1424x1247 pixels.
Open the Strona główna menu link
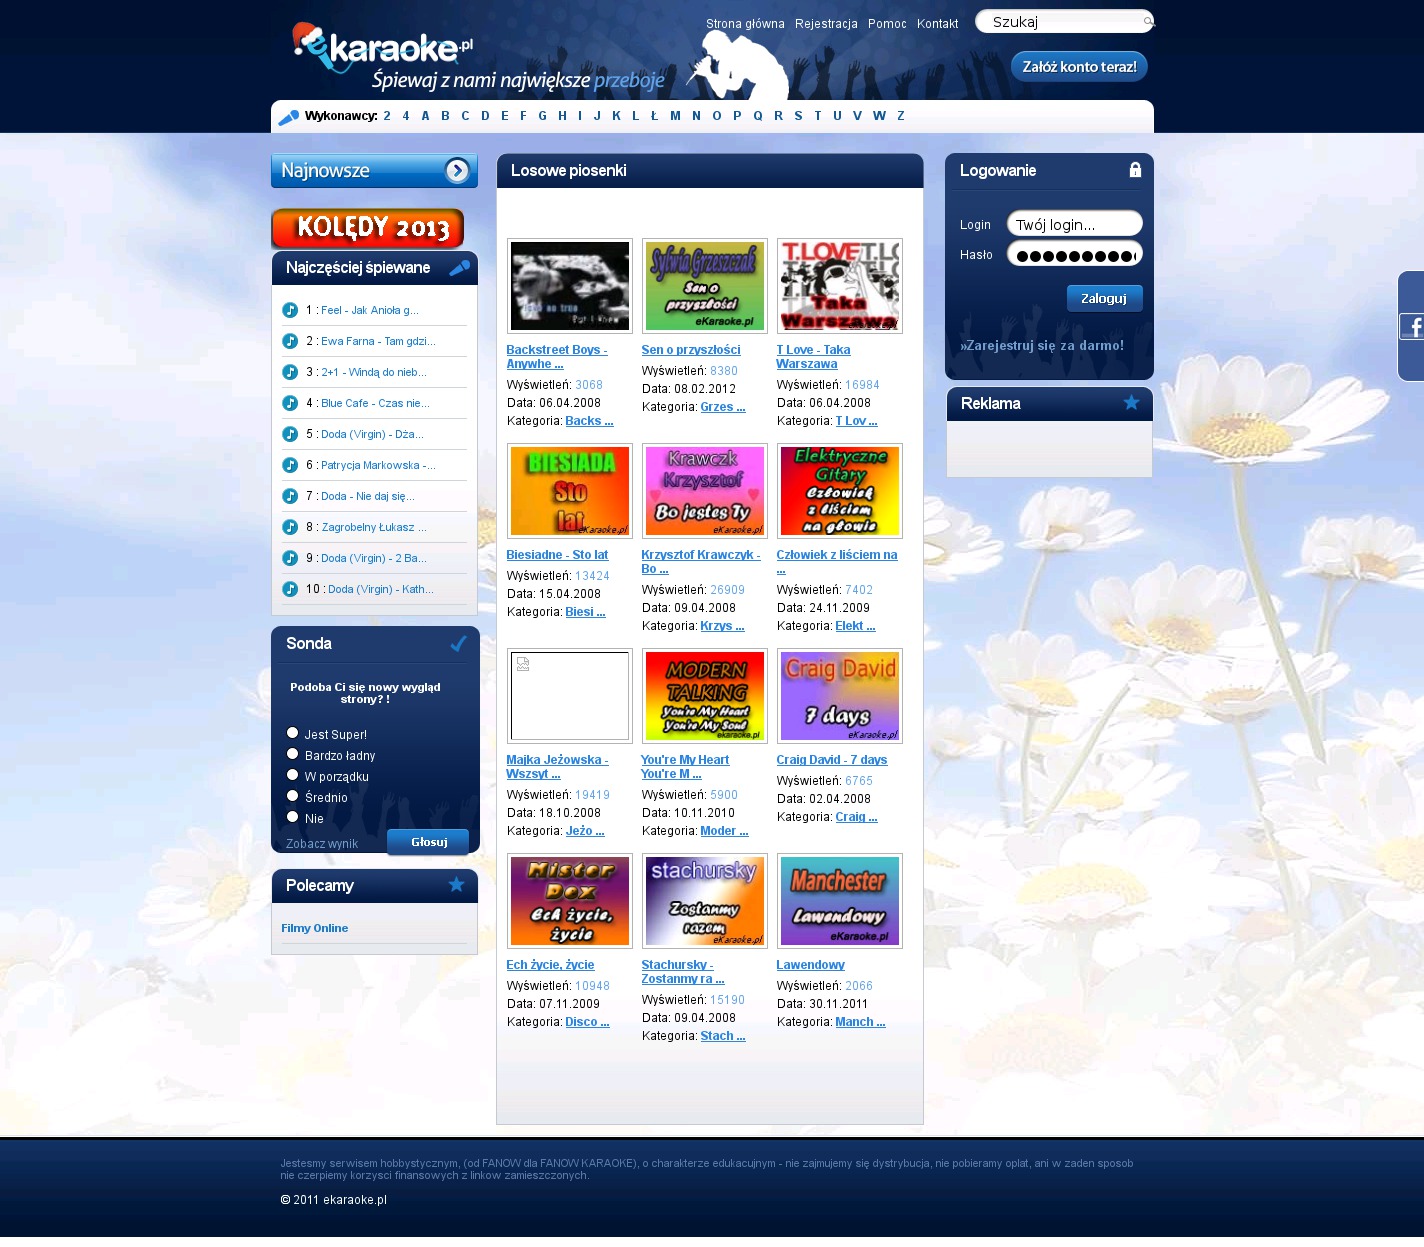[x=745, y=24]
